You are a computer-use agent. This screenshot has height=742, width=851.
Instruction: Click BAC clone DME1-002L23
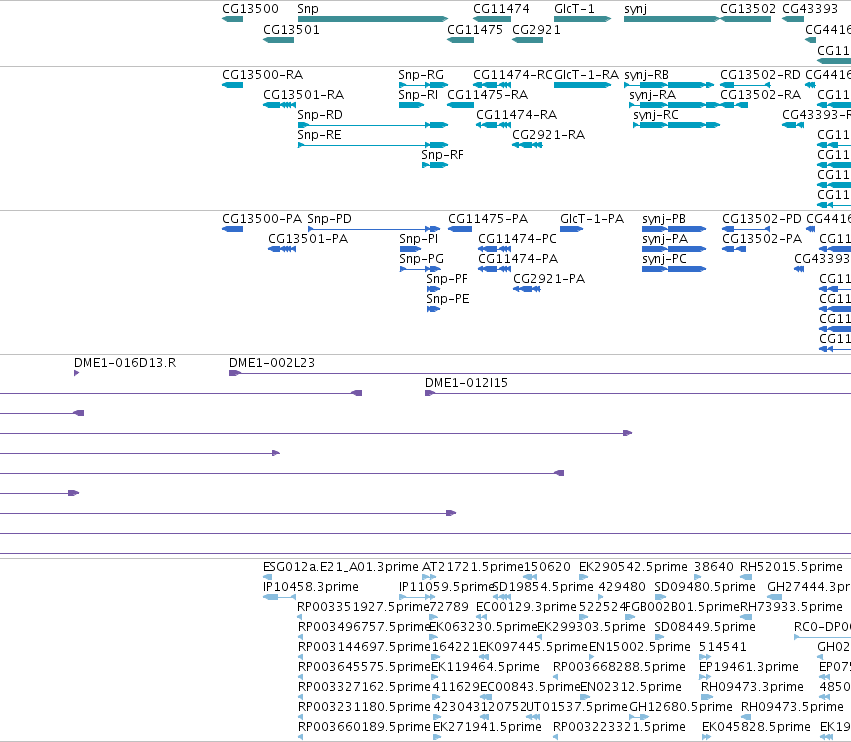272,363
